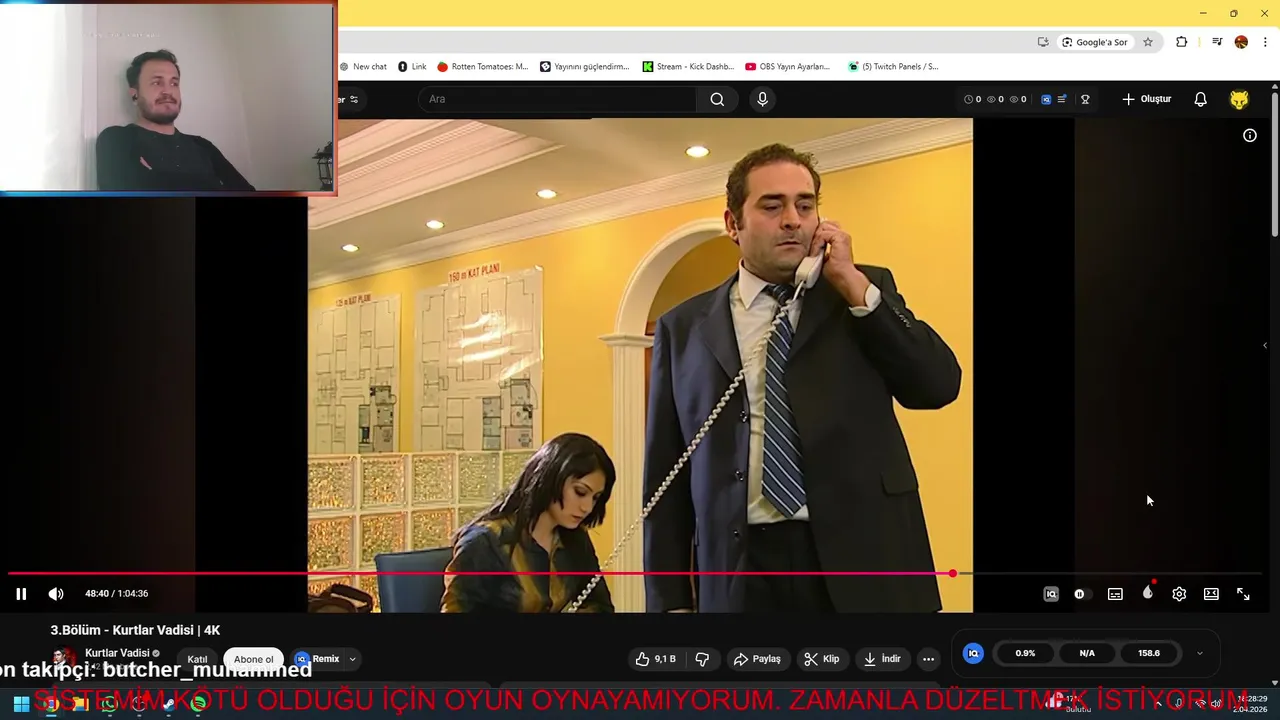The height and width of the screenshot is (720, 1280).
Task: Download the video with İndir
Action: tap(882, 659)
